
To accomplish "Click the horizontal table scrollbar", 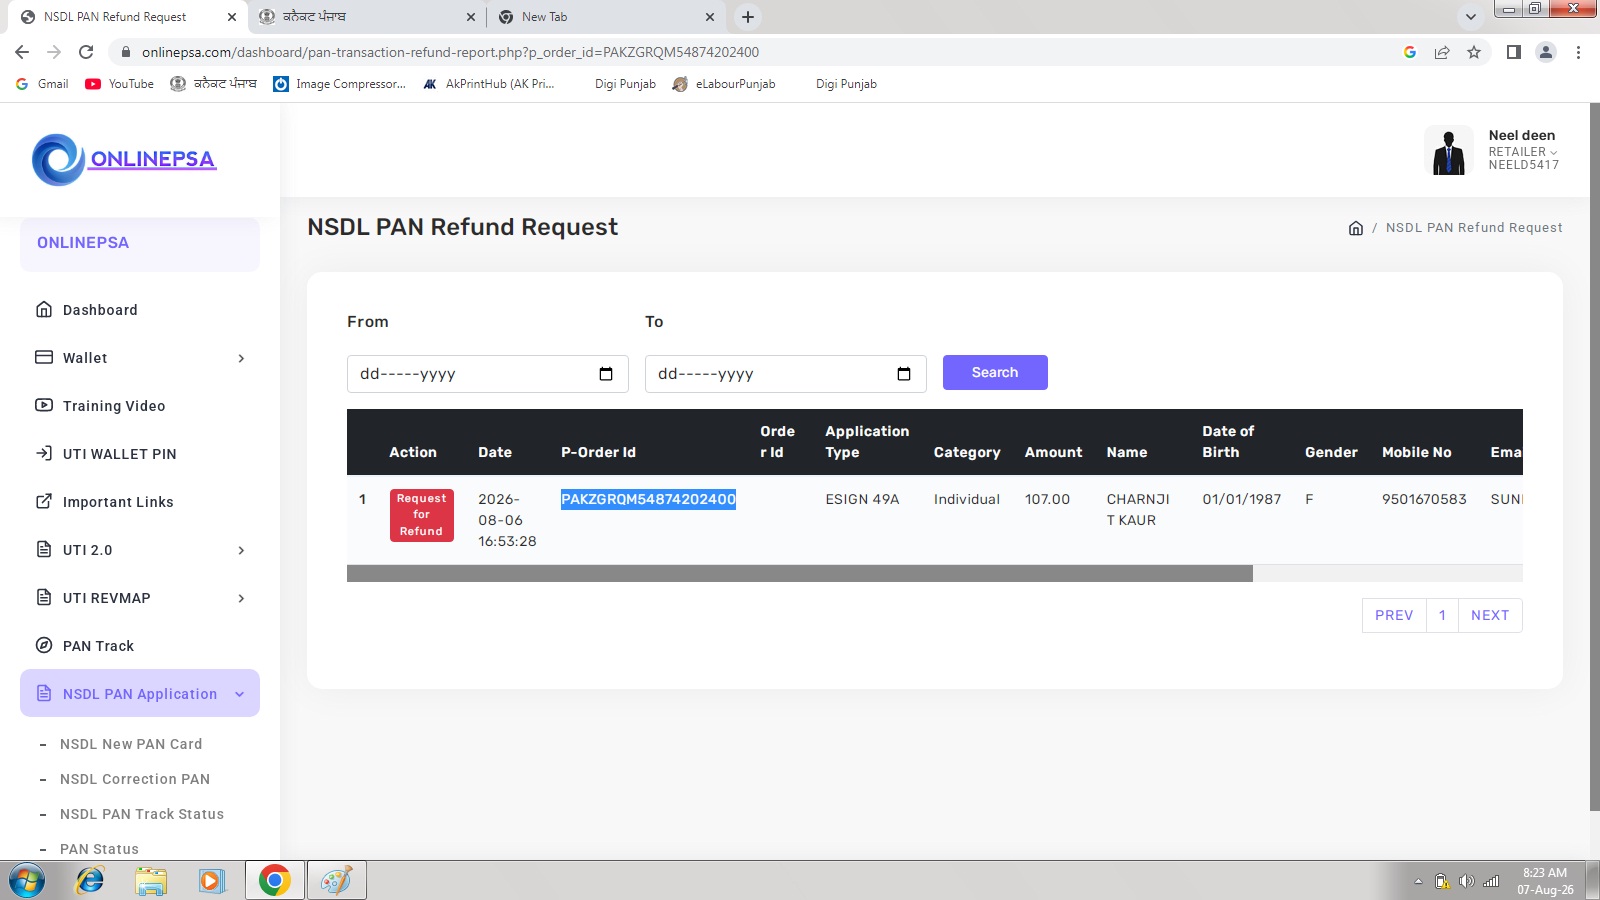I will click(x=800, y=573).
